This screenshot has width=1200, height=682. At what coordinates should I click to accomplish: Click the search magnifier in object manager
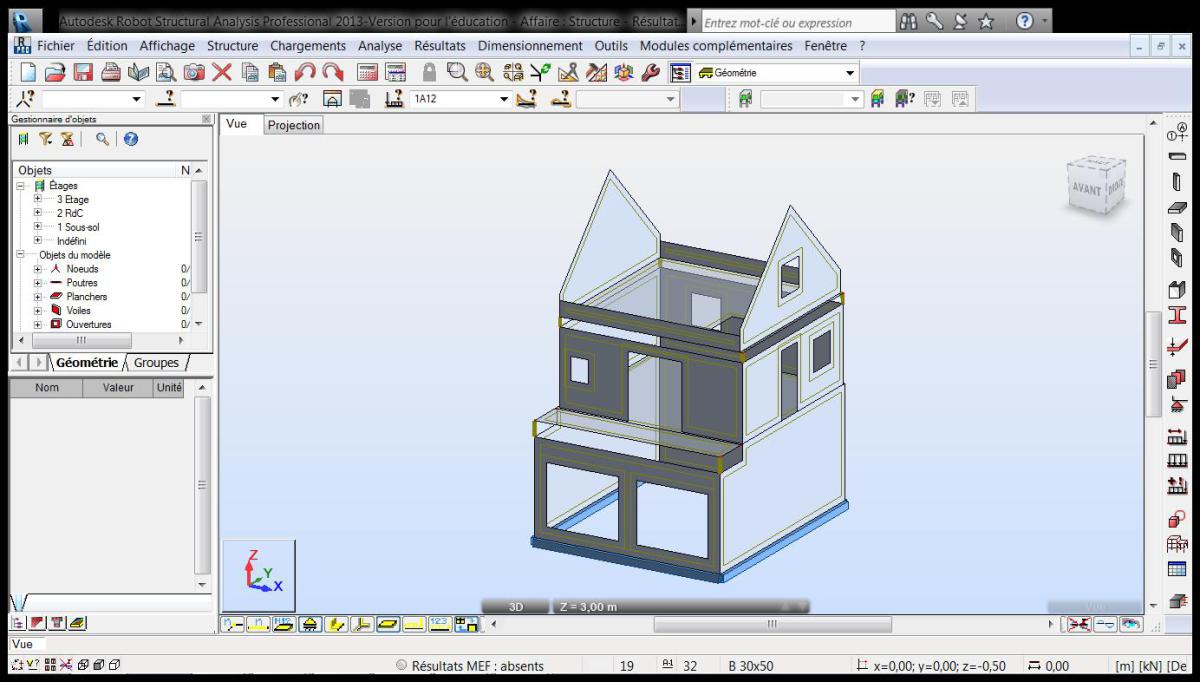[102, 139]
